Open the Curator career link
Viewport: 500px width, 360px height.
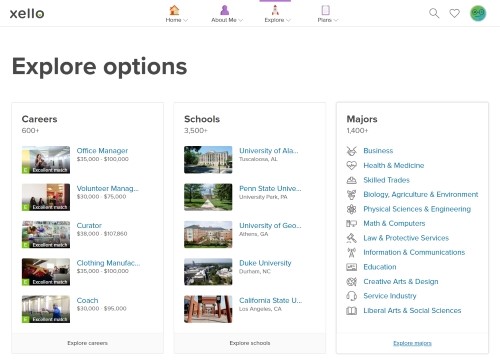point(89,225)
